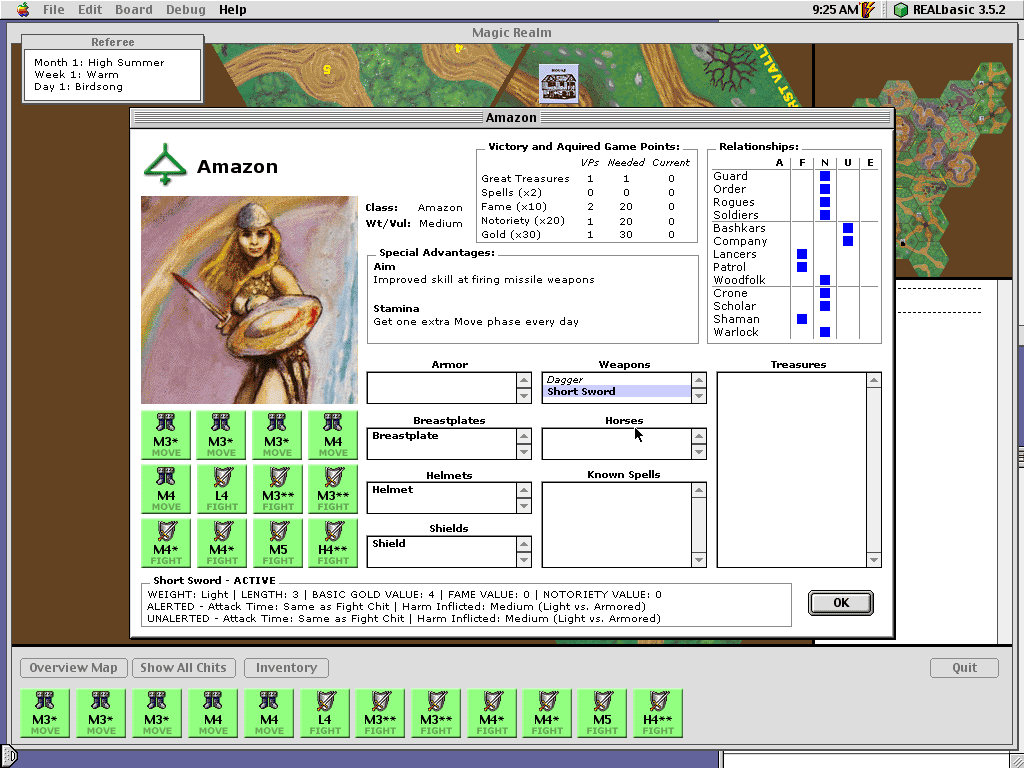Toggle Company unfriendly relationship square
Viewport: 1024px width, 768px height.
[x=848, y=241]
